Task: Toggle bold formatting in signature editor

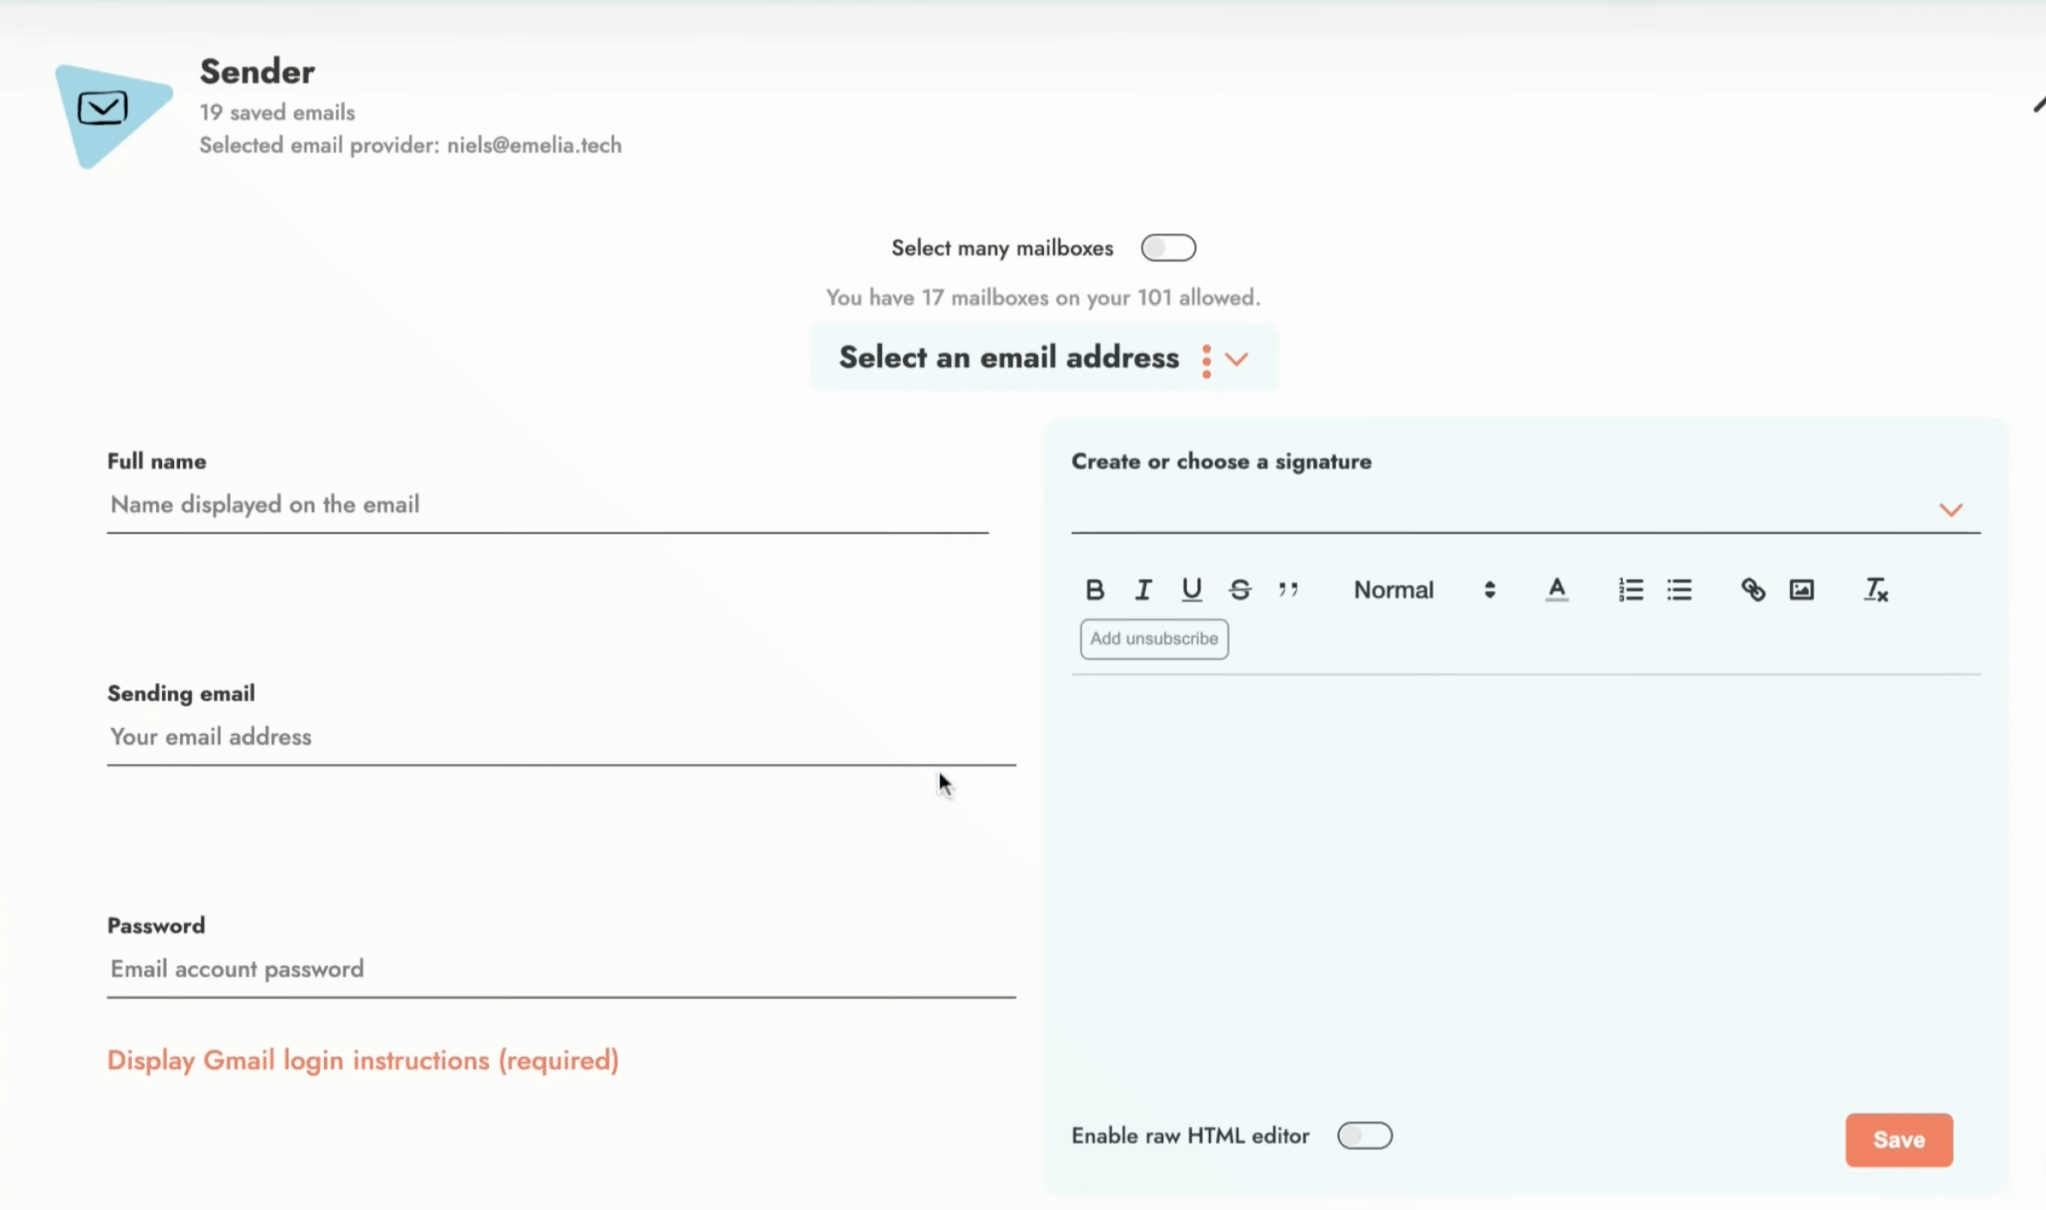Action: (x=1094, y=590)
